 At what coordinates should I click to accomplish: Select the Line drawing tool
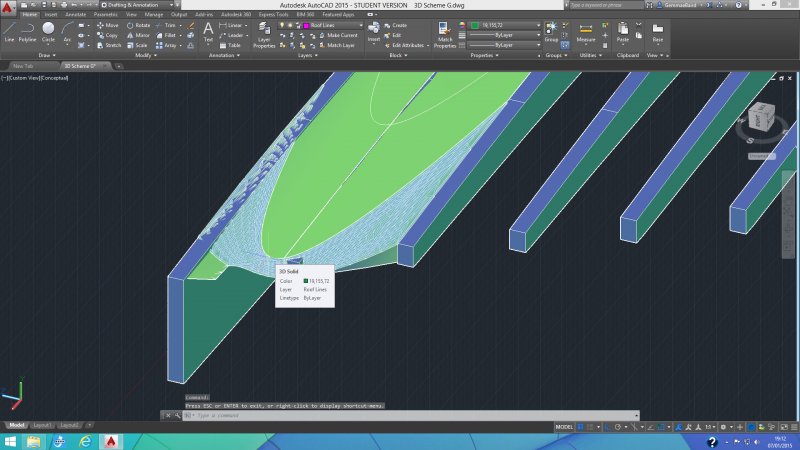[9, 30]
